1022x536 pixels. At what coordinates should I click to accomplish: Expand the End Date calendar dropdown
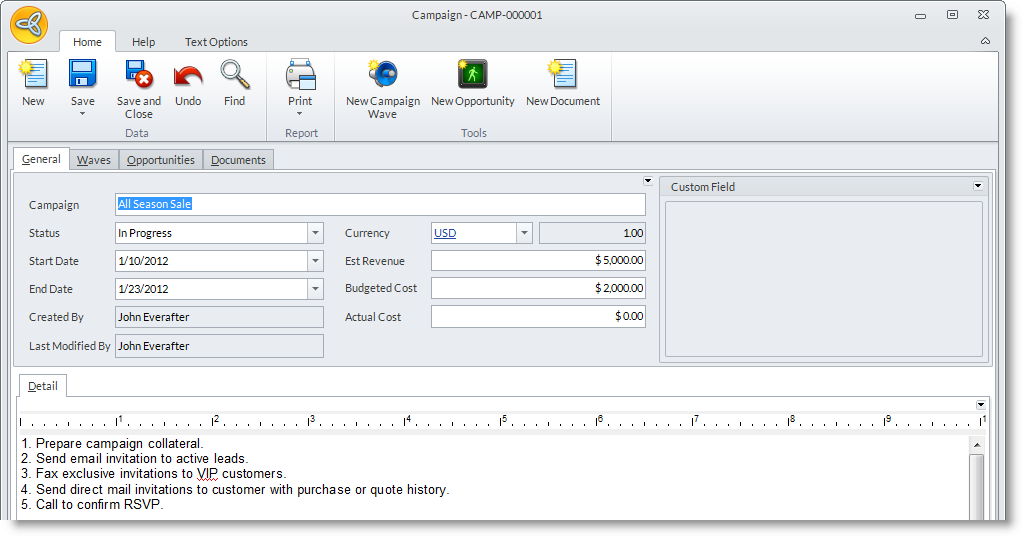[315, 289]
